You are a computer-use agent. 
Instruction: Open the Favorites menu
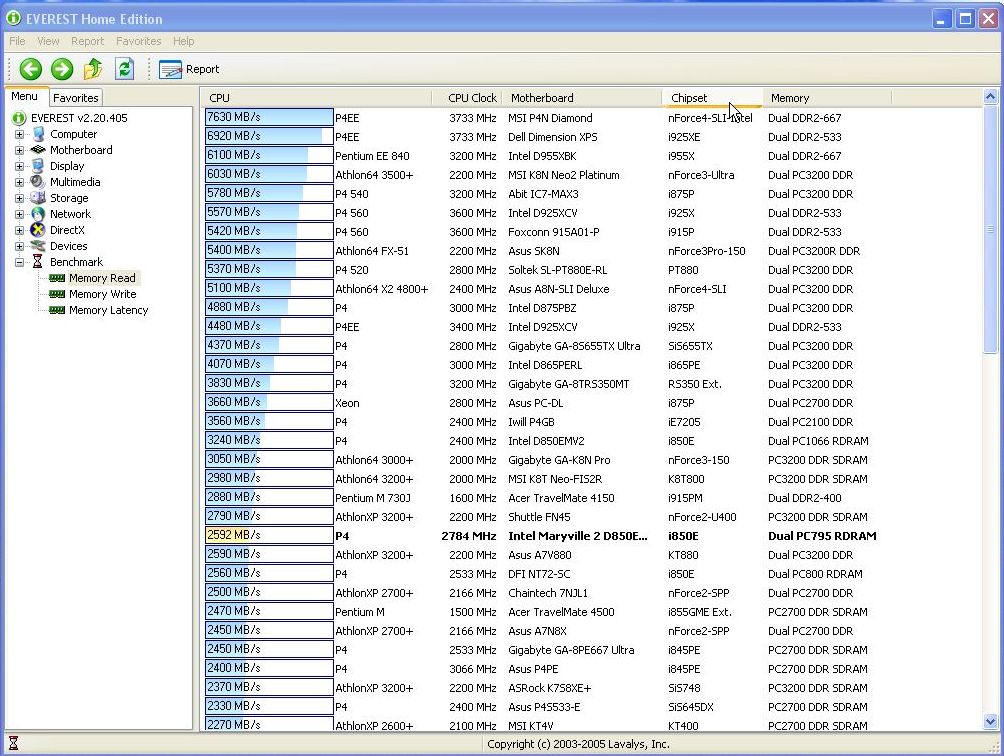138,41
